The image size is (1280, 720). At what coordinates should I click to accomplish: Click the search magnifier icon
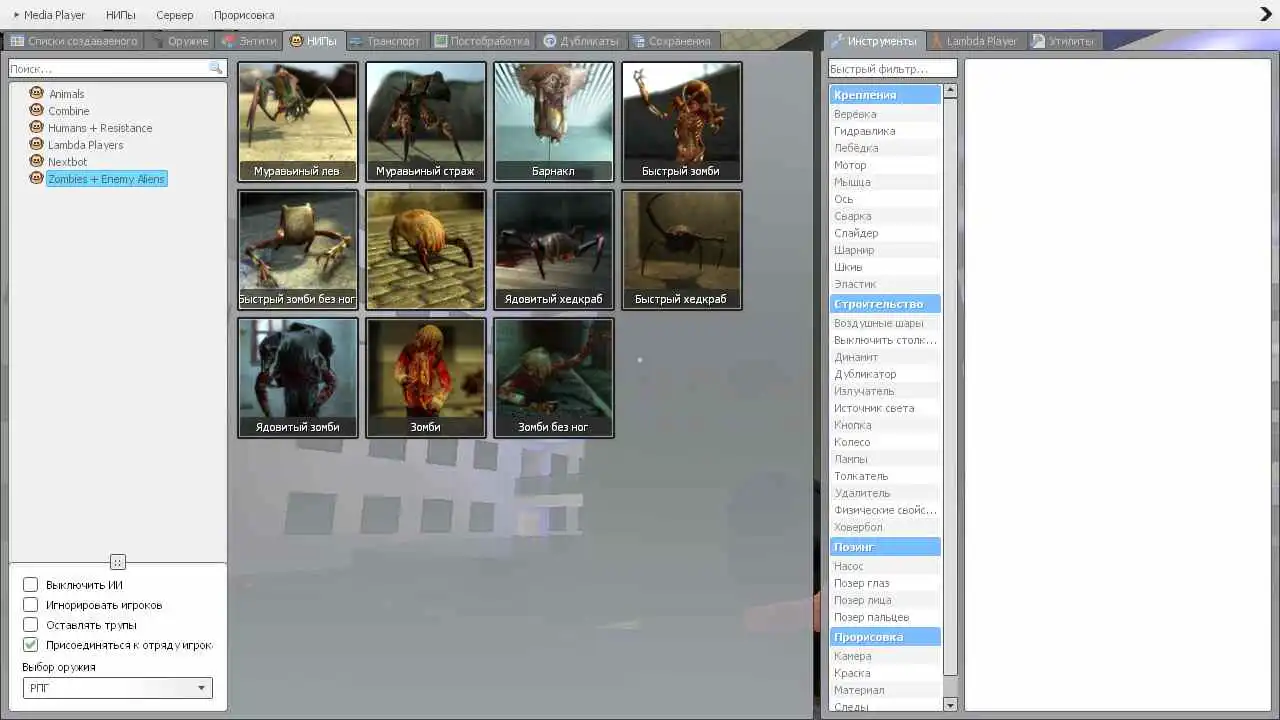215,68
